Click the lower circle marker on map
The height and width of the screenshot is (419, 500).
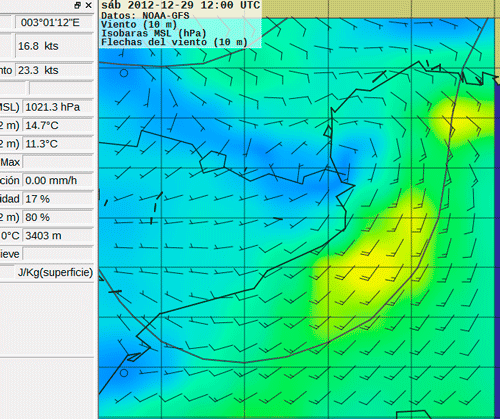[124, 373]
